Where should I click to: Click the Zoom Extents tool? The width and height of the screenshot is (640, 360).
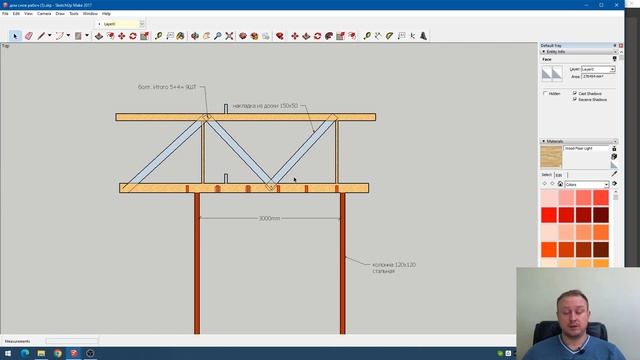pos(229,36)
